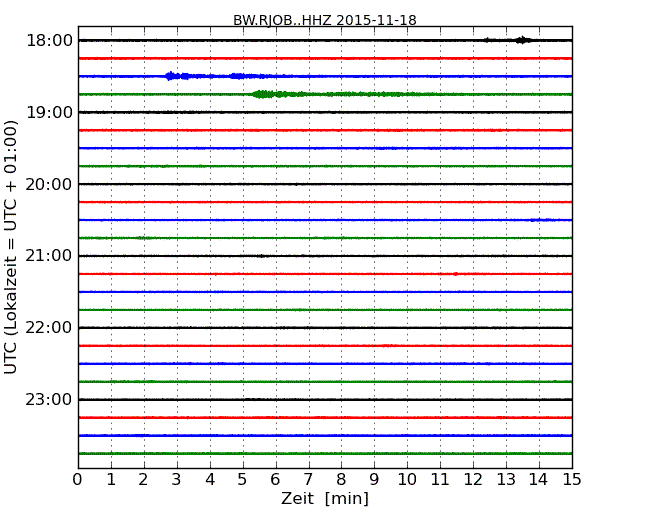Click the 20:00 time label
The width and height of the screenshot is (650, 520).
(49, 184)
